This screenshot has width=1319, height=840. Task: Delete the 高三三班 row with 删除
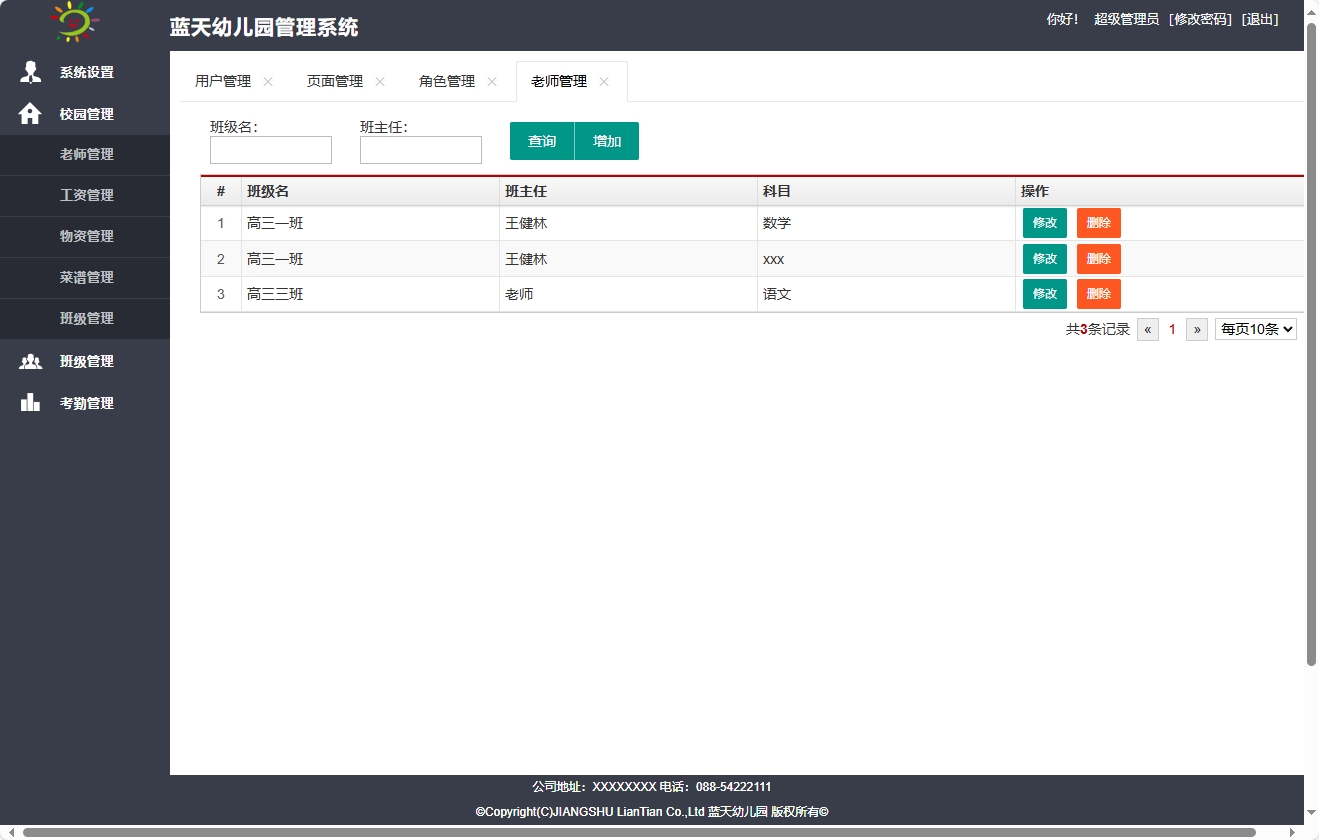pyautogui.click(x=1097, y=293)
